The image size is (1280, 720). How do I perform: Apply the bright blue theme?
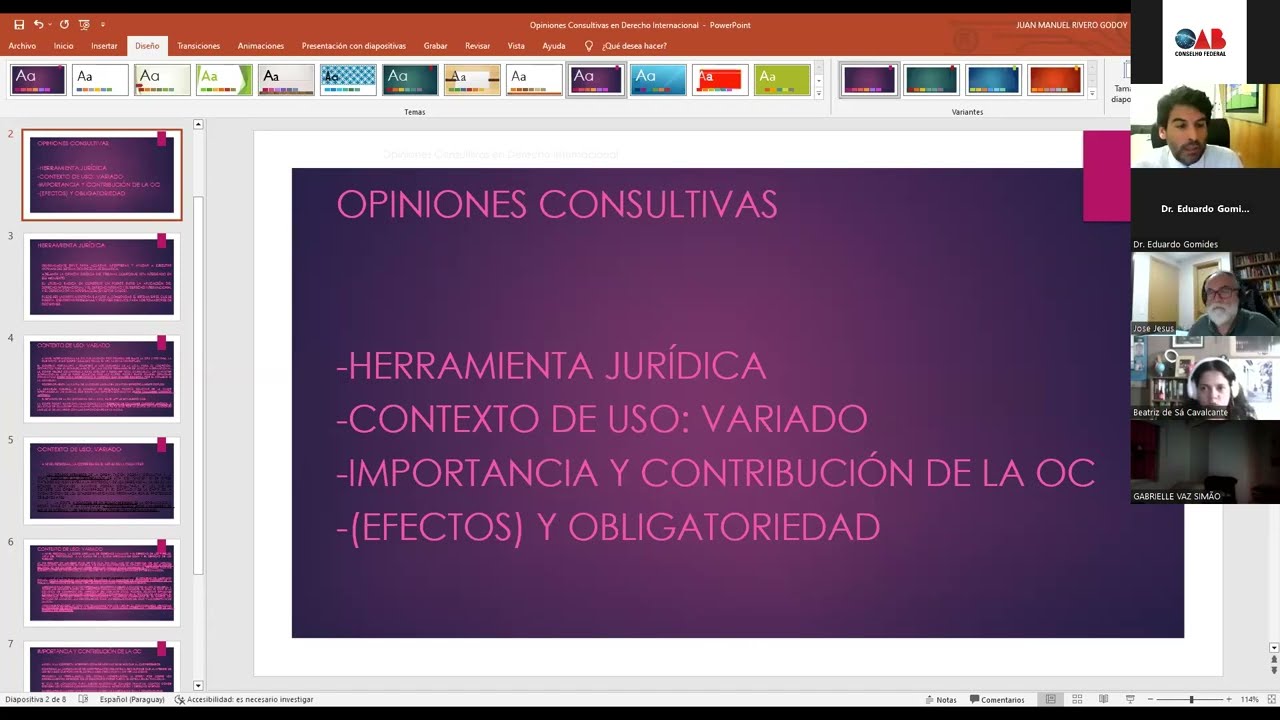pos(658,80)
